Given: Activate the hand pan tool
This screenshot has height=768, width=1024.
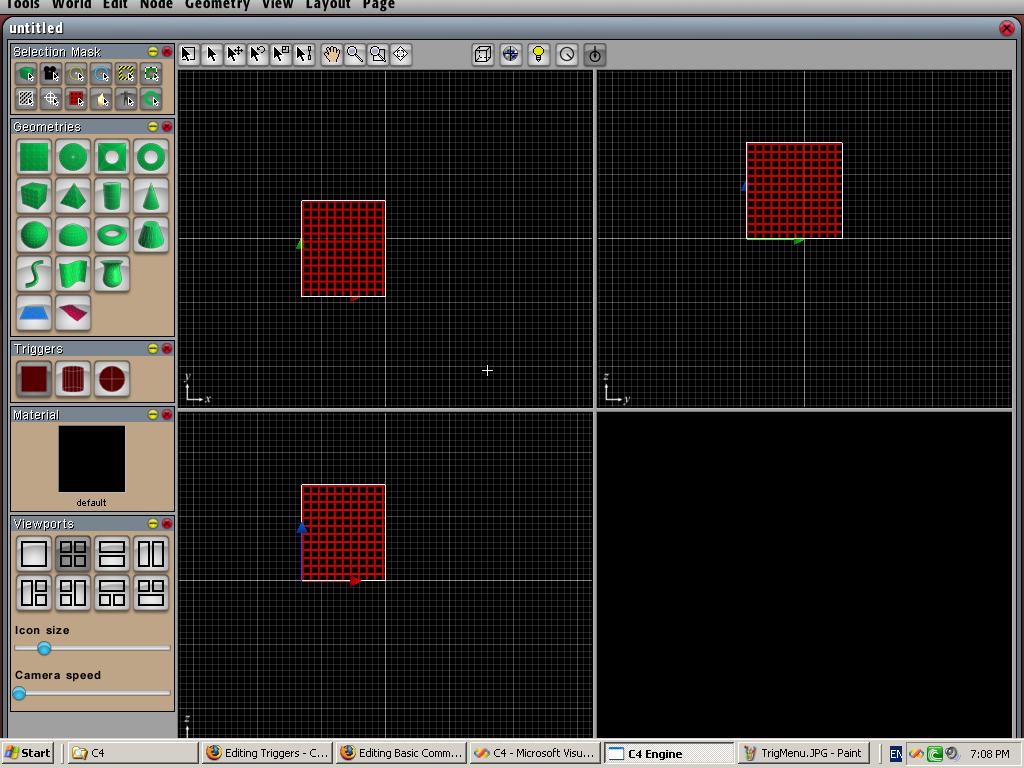Looking at the screenshot, I should (x=331, y=54).
